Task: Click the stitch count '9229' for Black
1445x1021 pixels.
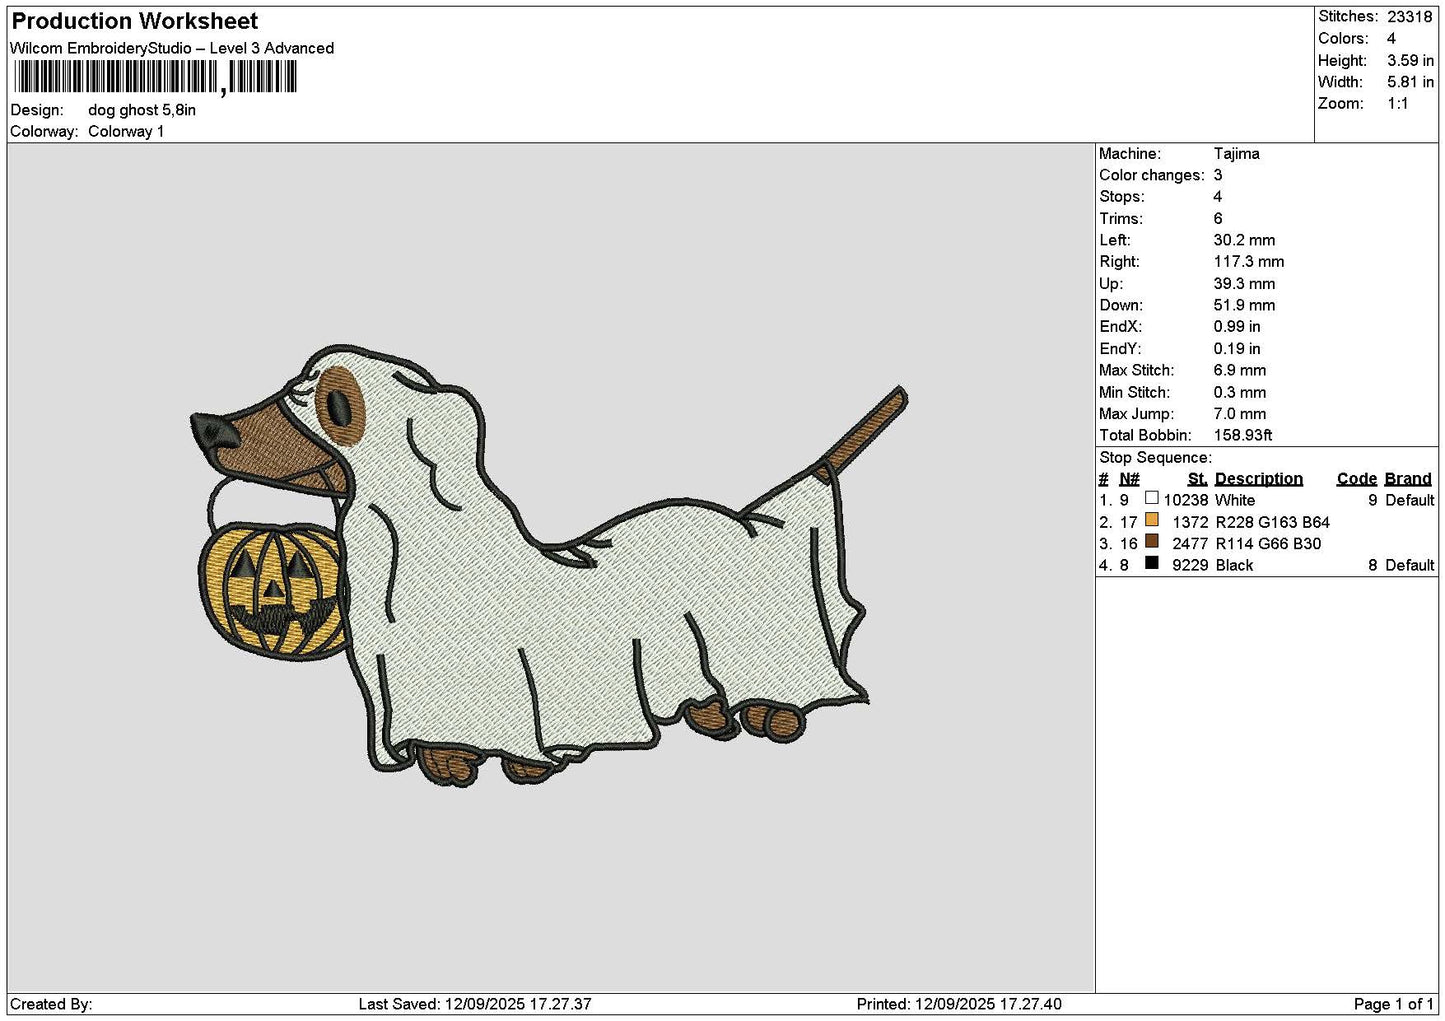Action: (x=1190, y=565)
